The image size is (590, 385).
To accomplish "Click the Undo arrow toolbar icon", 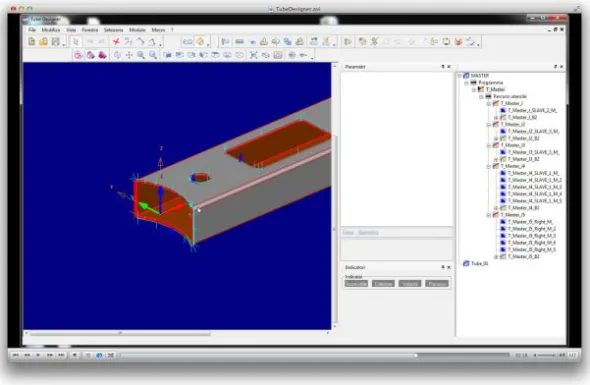I will (x=90, y=41).
